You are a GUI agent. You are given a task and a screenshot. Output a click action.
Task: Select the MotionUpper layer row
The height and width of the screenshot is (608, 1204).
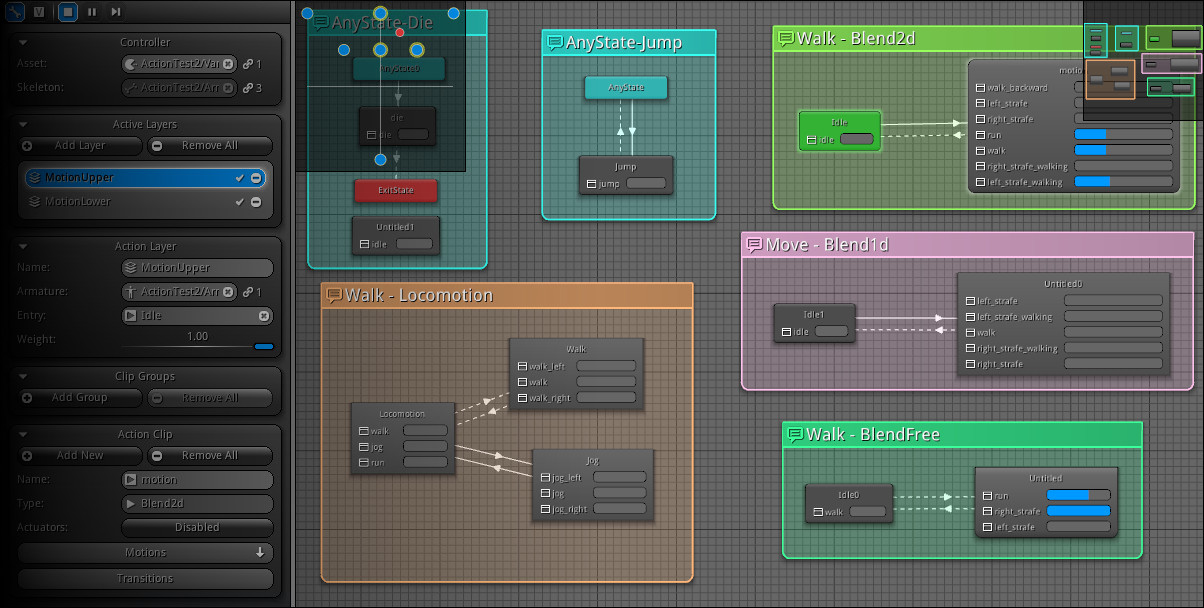pyautogui.click(x=145, y=178)
